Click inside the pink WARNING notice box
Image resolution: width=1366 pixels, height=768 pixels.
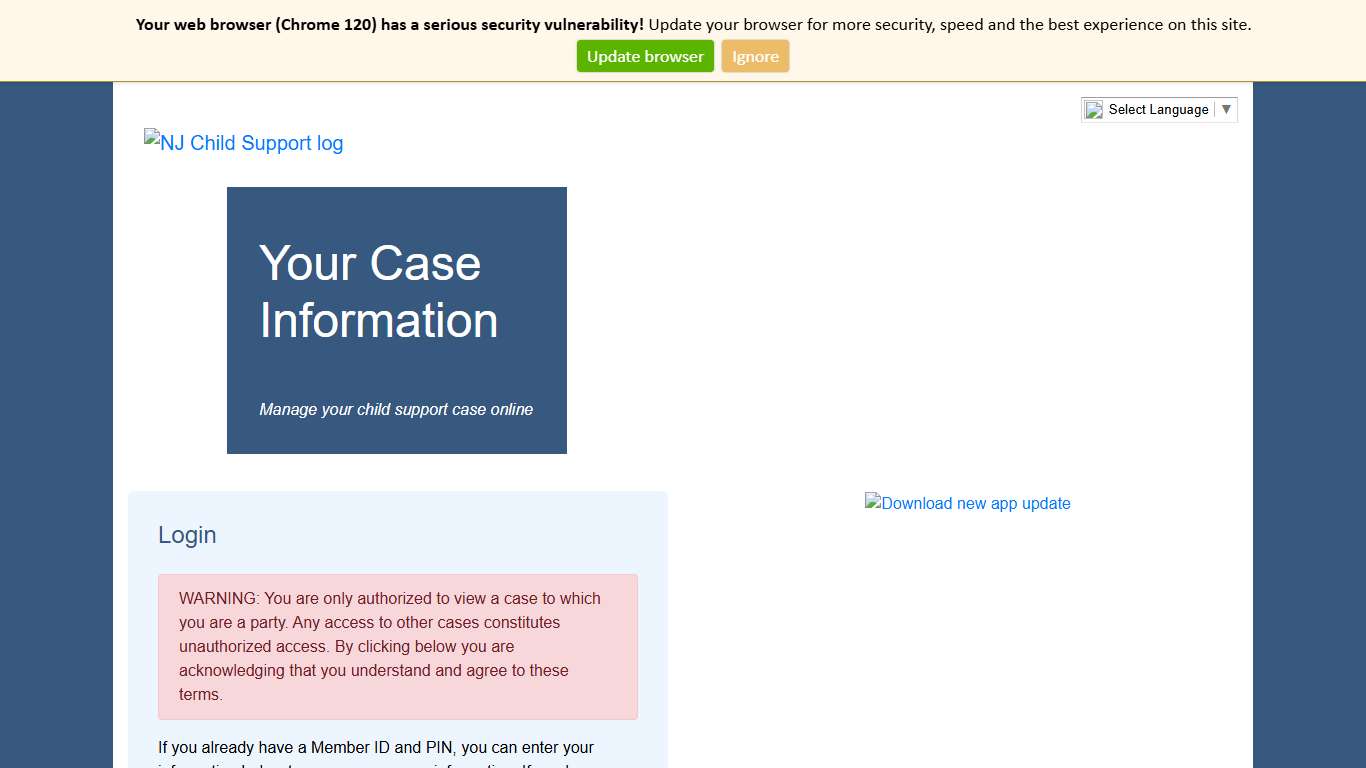[x=397, y=645]
